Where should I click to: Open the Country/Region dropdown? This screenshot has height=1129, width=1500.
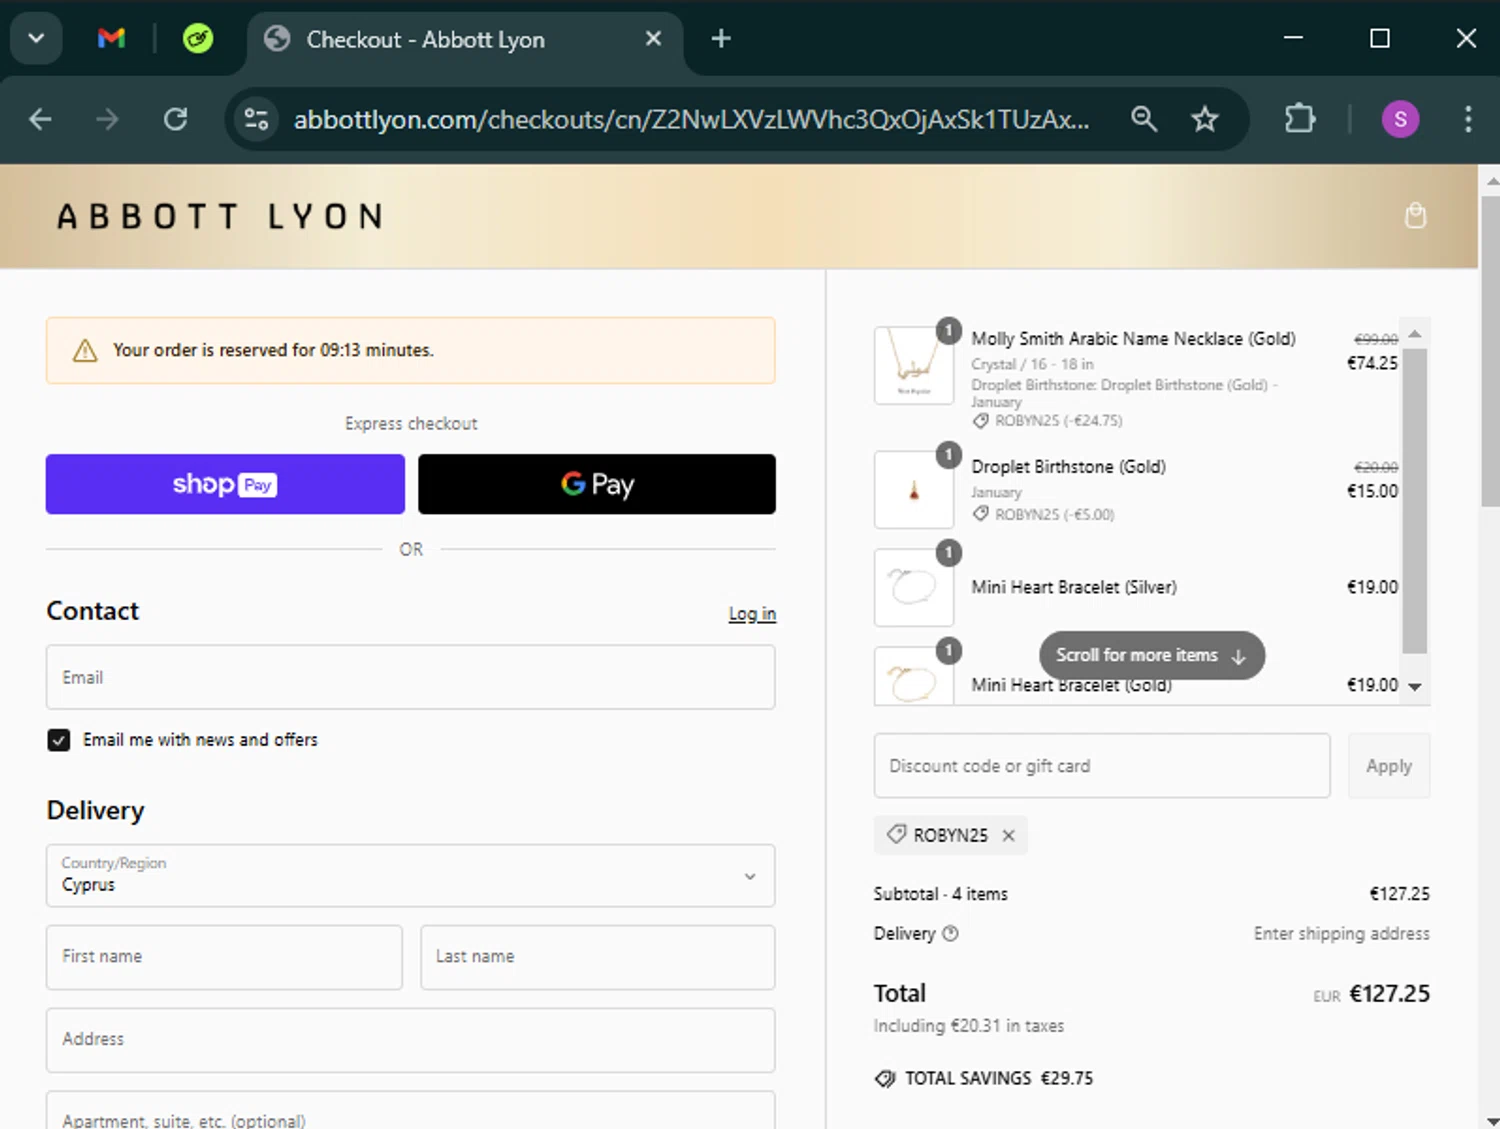click(410, 876)
